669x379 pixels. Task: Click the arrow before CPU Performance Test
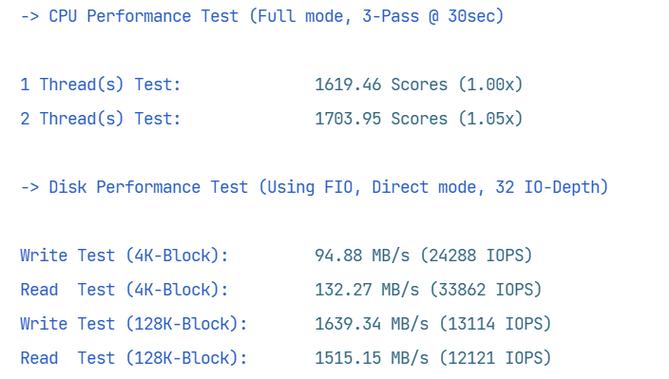[30, 17]
